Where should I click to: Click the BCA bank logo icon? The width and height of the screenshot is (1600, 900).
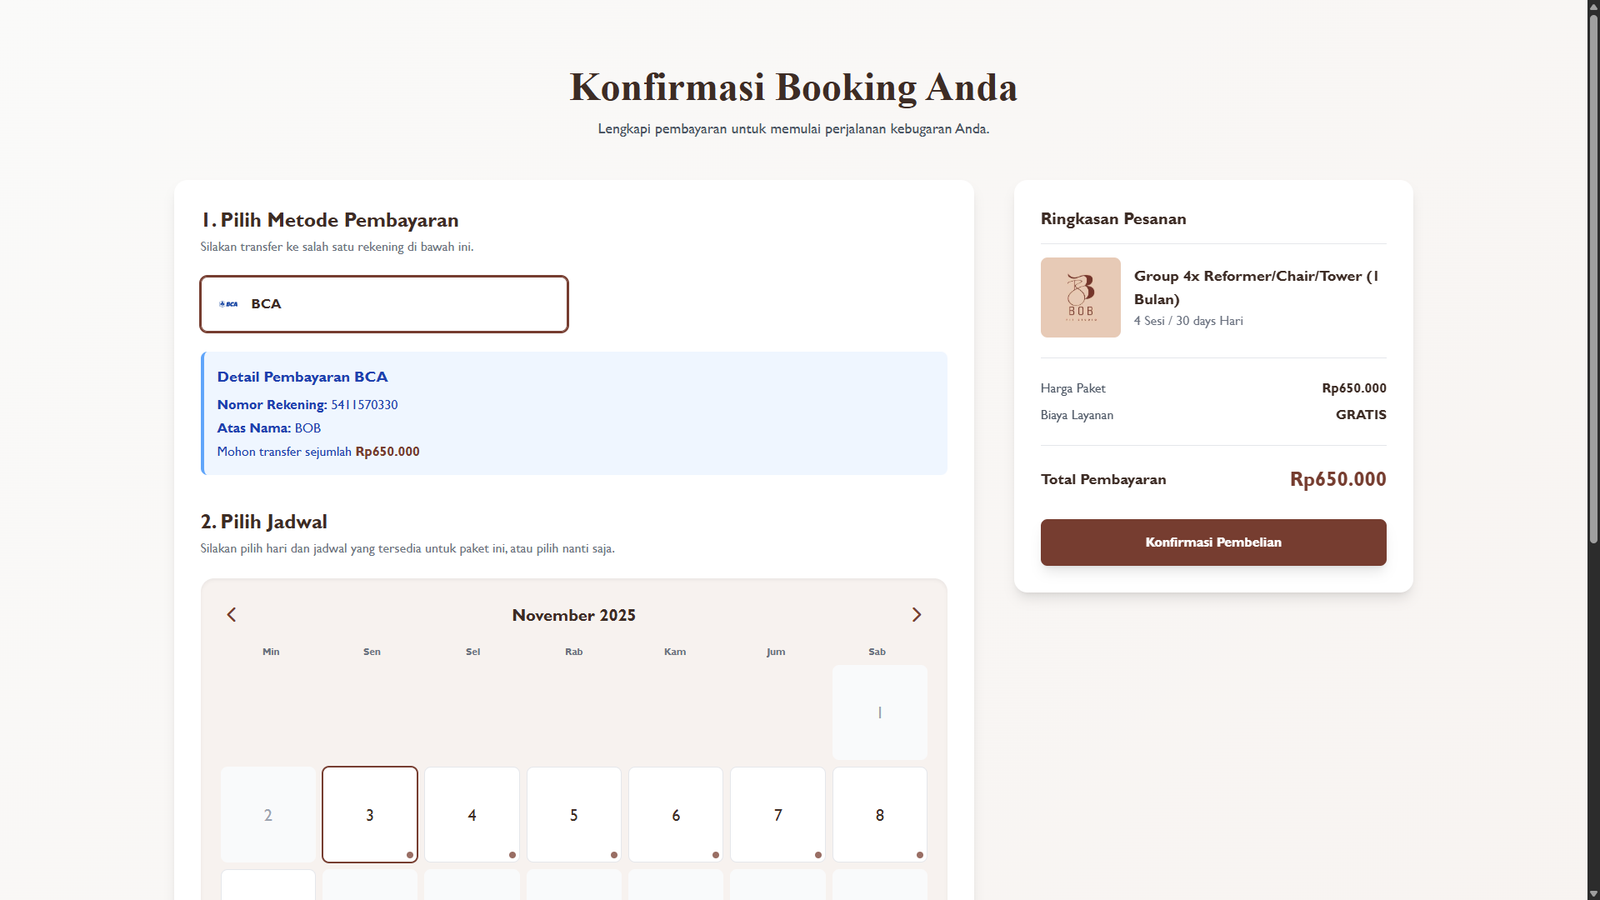(x=229, y=304)
